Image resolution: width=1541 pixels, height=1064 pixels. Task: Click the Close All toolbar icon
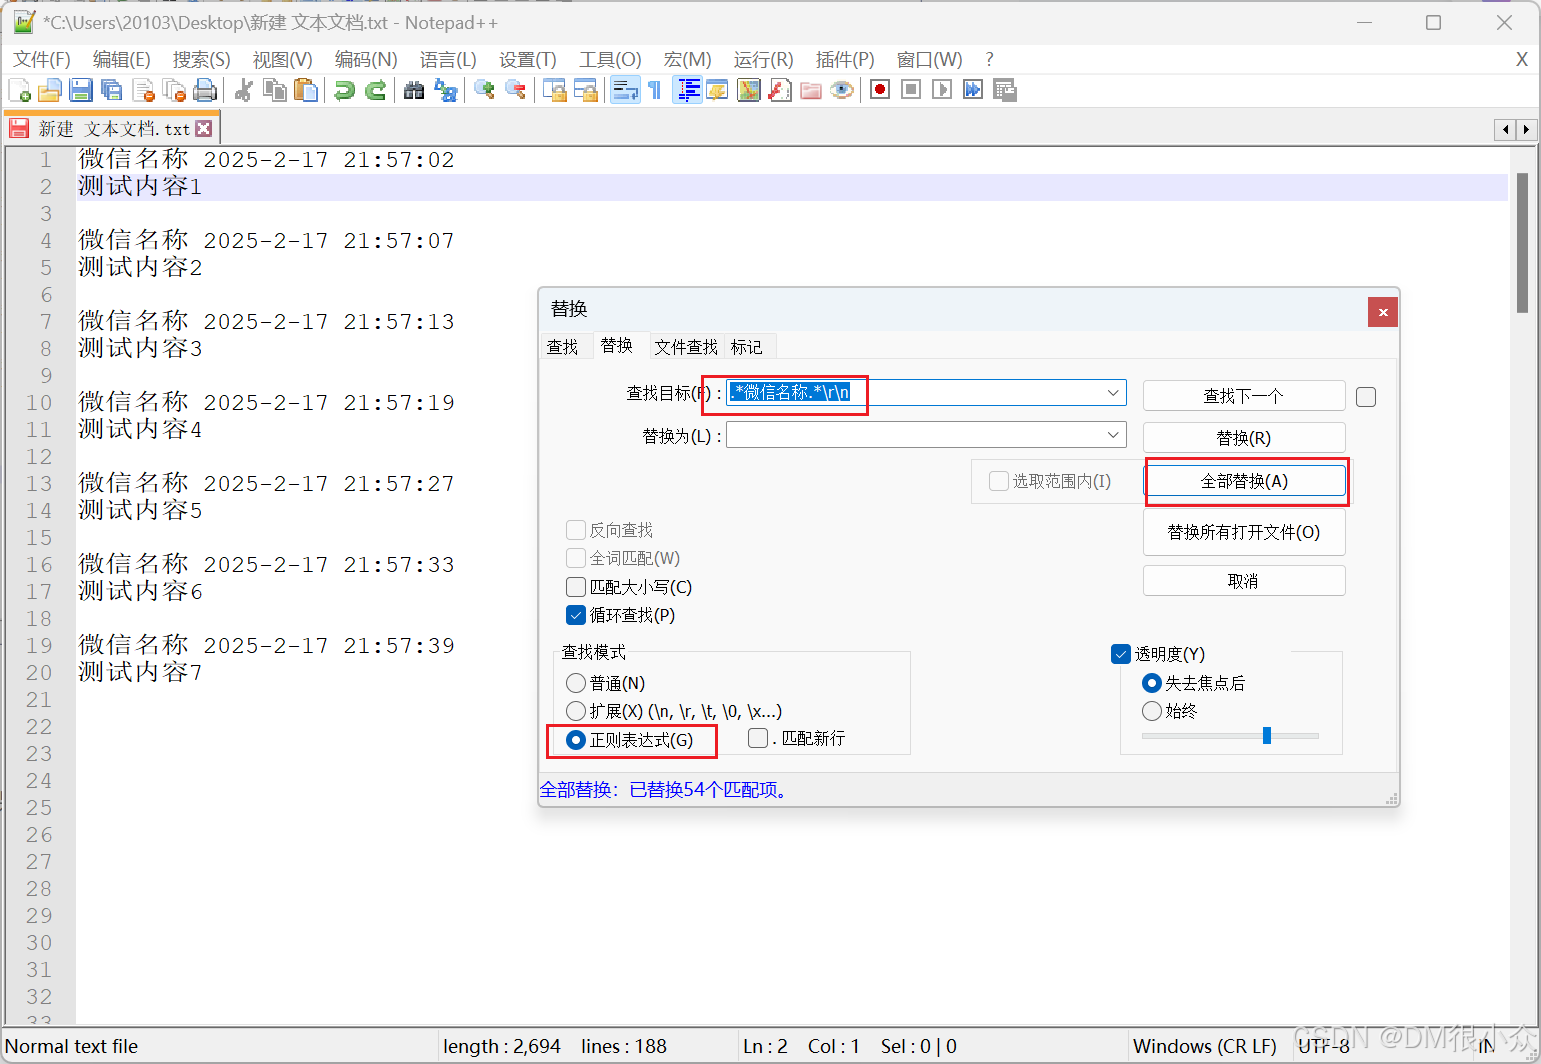point(174,90)
